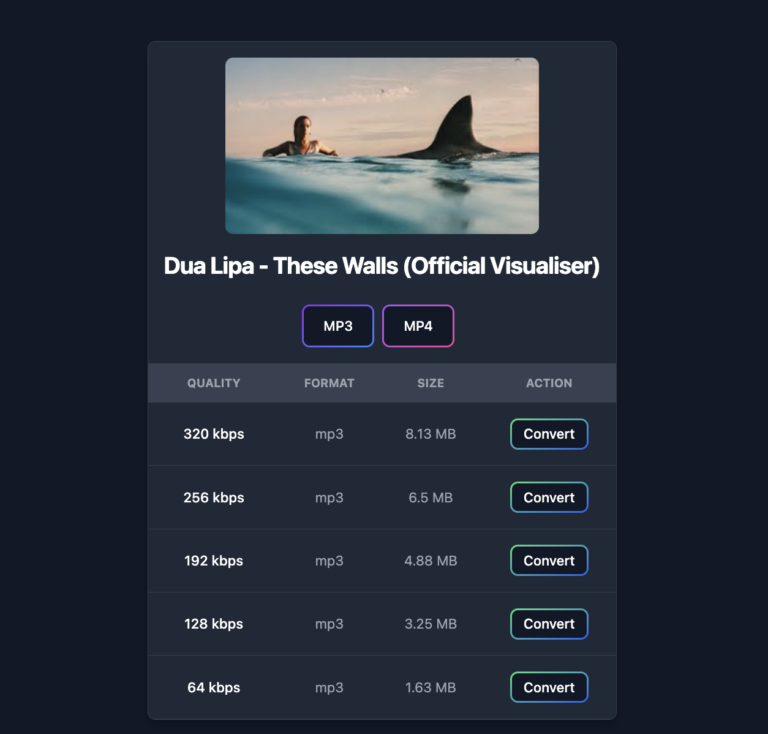Click the ACTION column header
The width and height of the screenshot is (768, 734).
click(x=549, y=383)
